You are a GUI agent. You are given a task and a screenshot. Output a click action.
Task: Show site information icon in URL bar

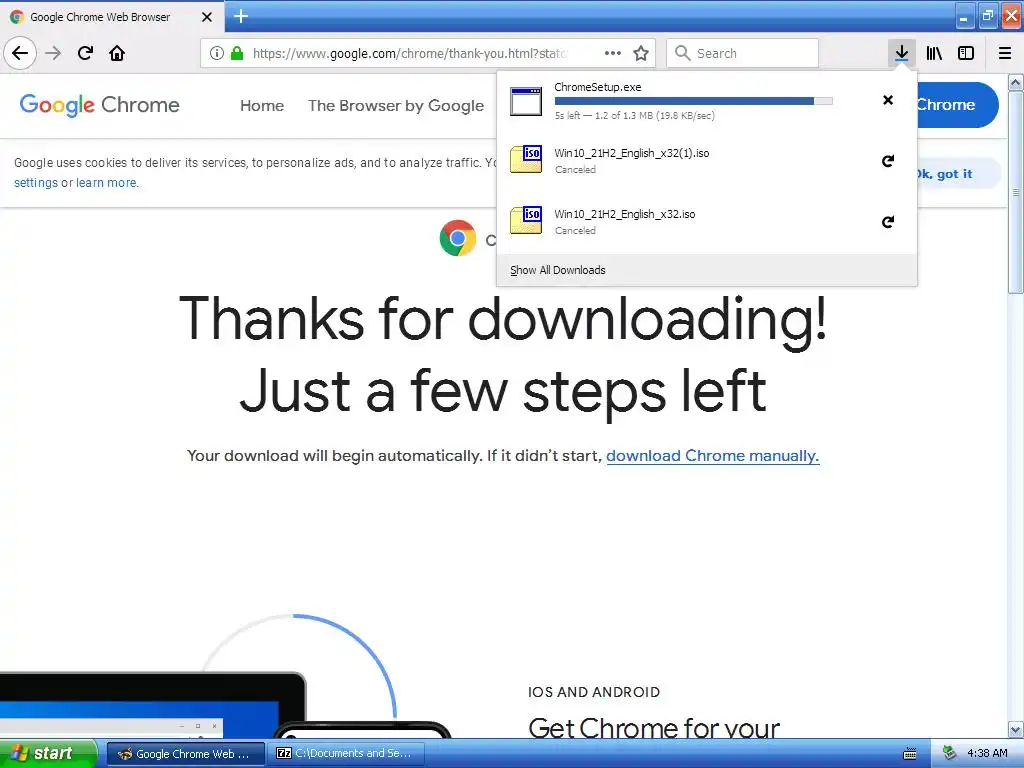(217, 53)
